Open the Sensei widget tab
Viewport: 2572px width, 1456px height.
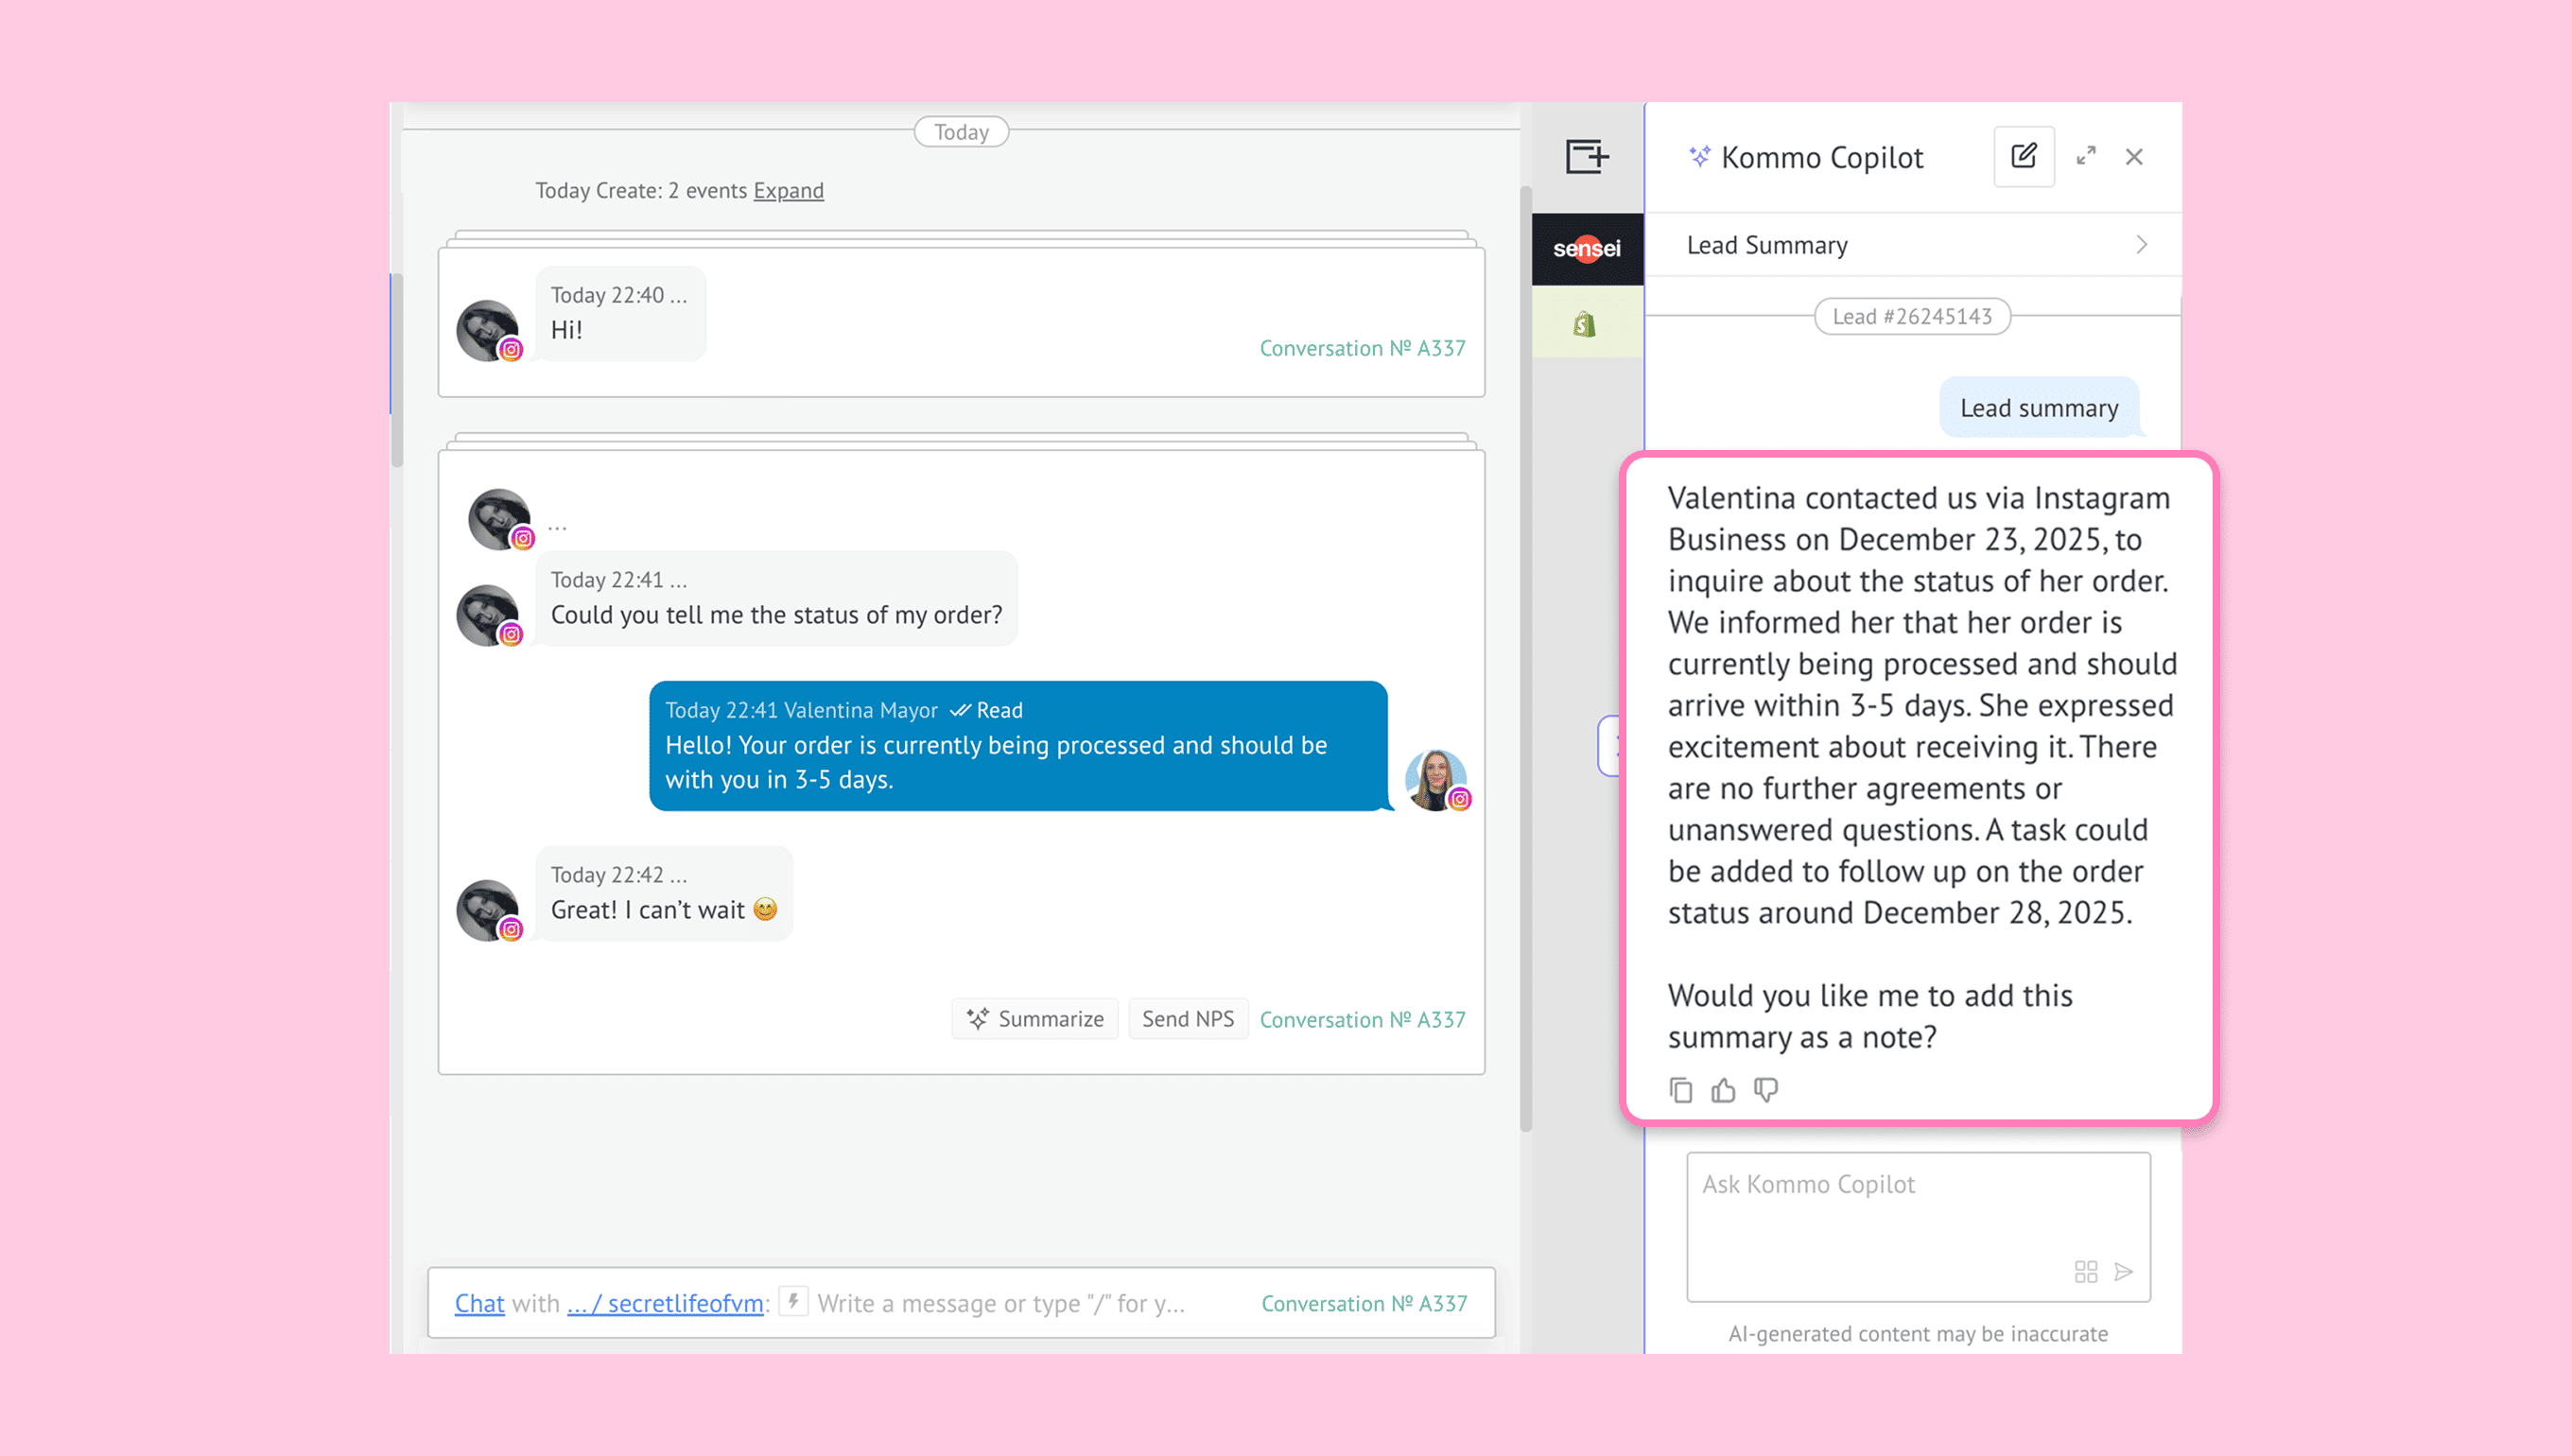tap(1586, 249)
